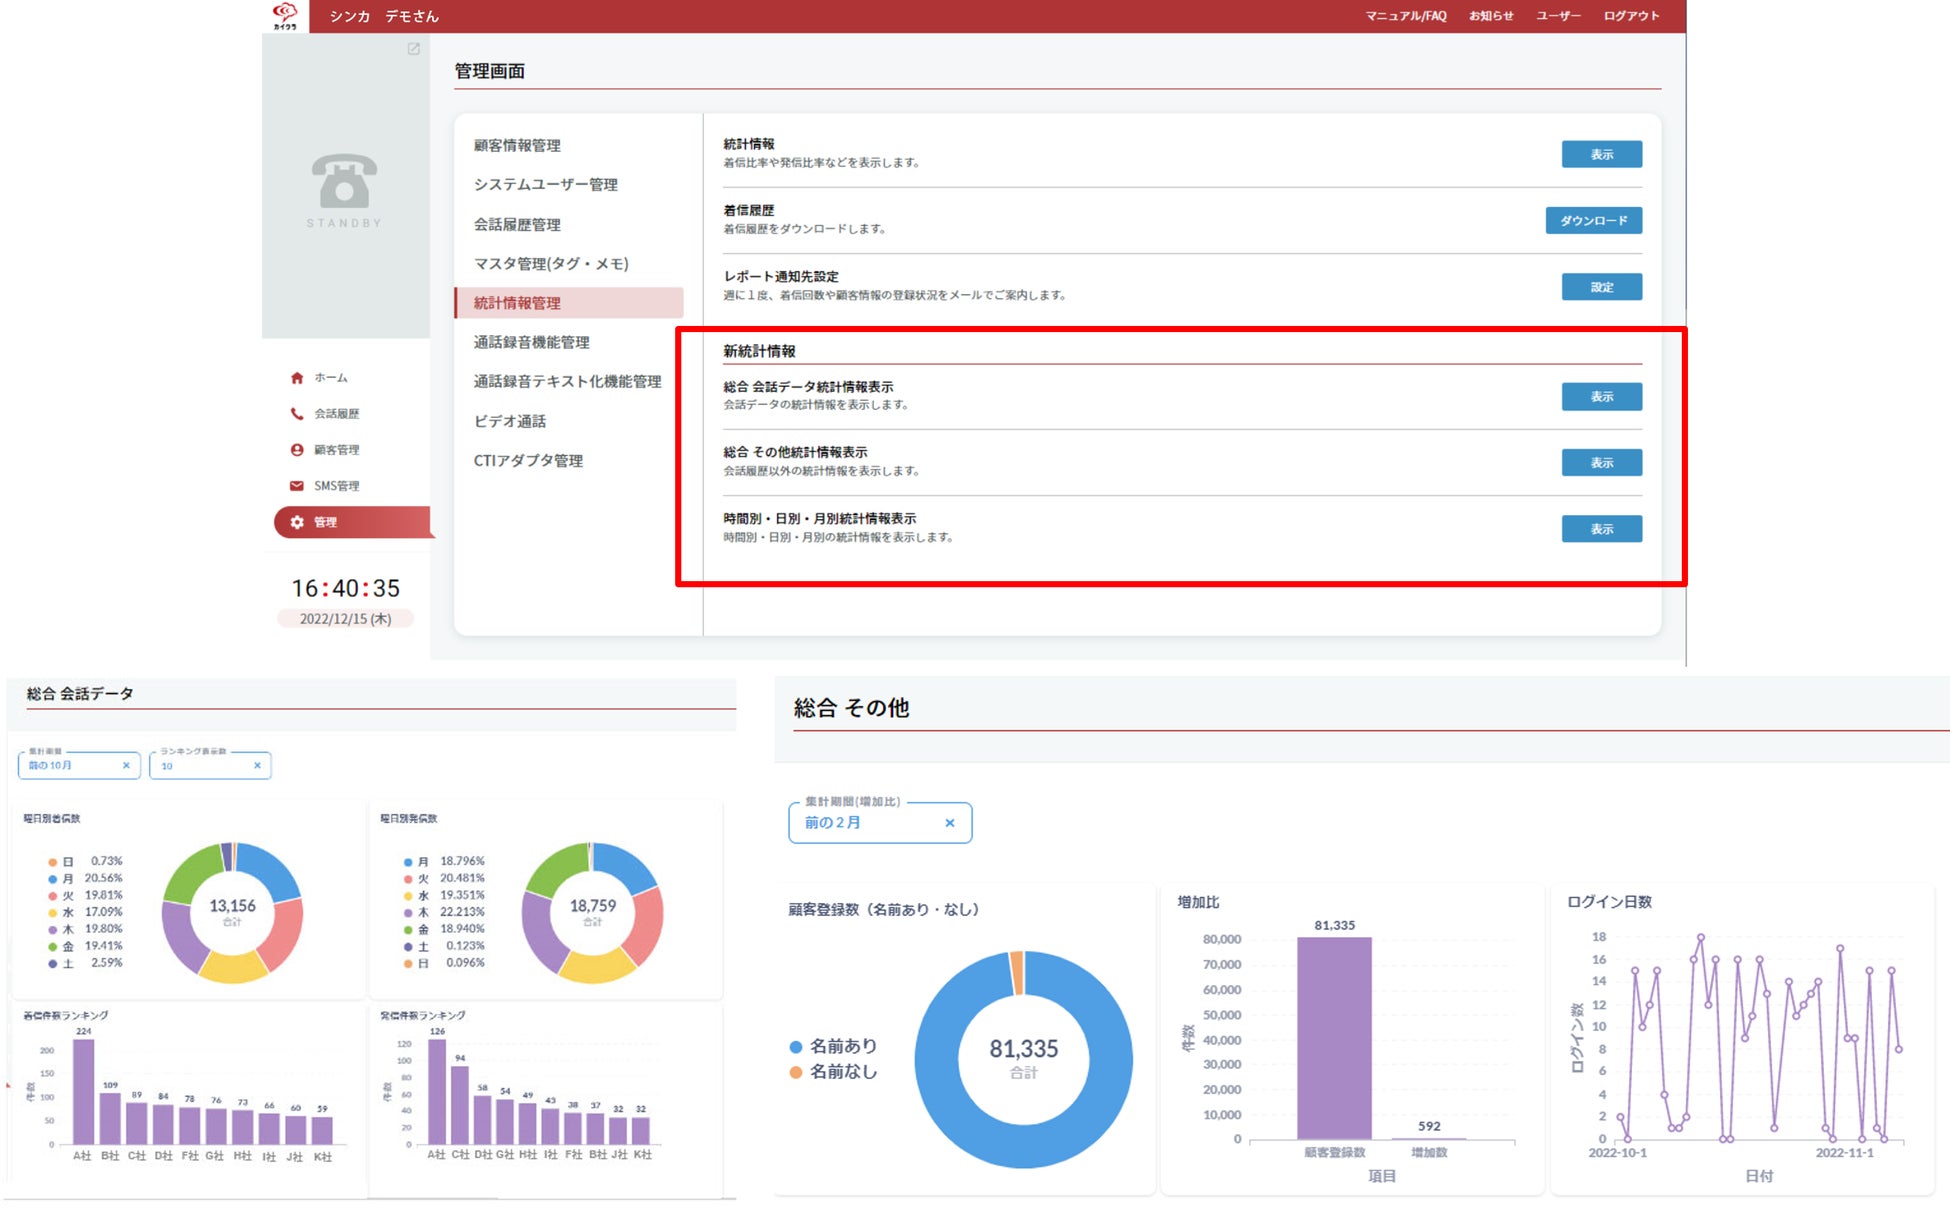Toggle 名前なし legend item in donut chart
Image resolution: width=1950 pixels, height=1214 pixels.
tap(833, 1072)
